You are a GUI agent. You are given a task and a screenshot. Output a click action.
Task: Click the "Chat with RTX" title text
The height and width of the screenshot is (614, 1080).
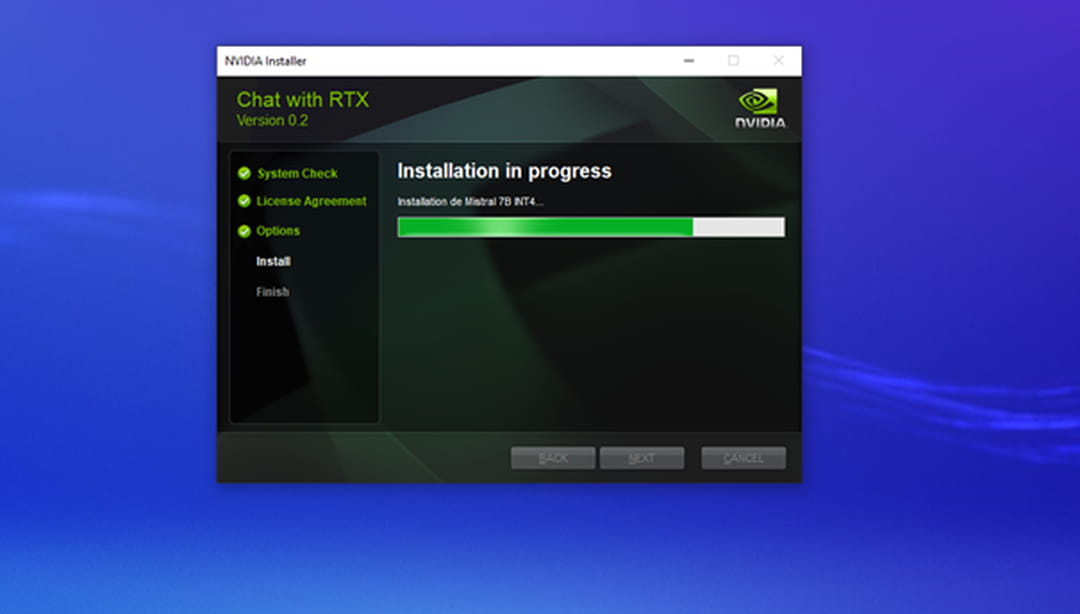(303, 100)
